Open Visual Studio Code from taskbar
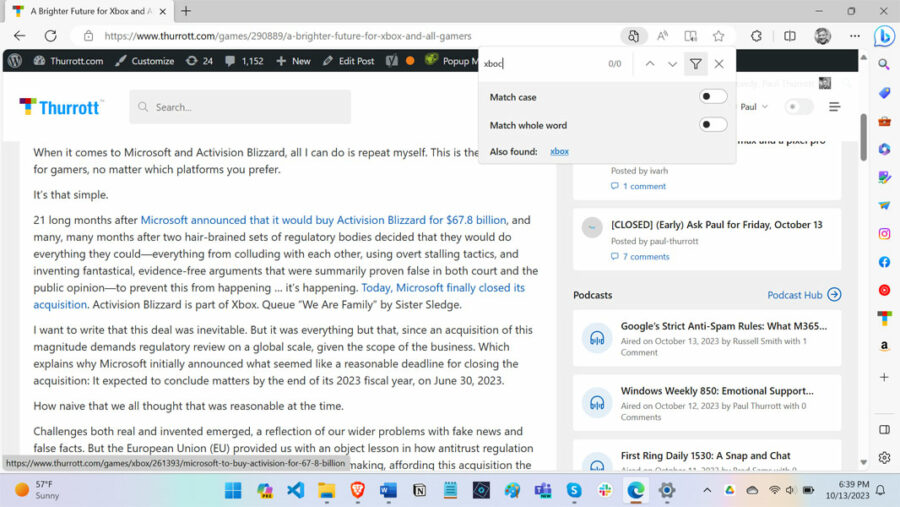 pyautogui.click(x=296, y=490)
